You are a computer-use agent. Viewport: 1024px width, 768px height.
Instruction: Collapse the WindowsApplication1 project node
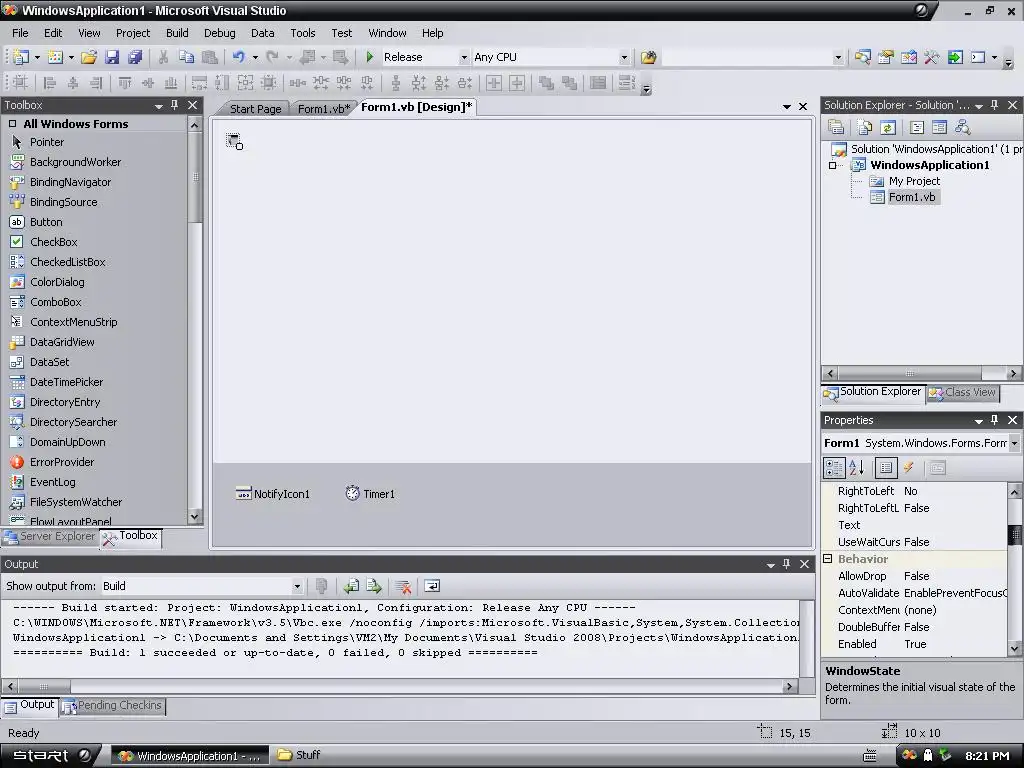833,165
